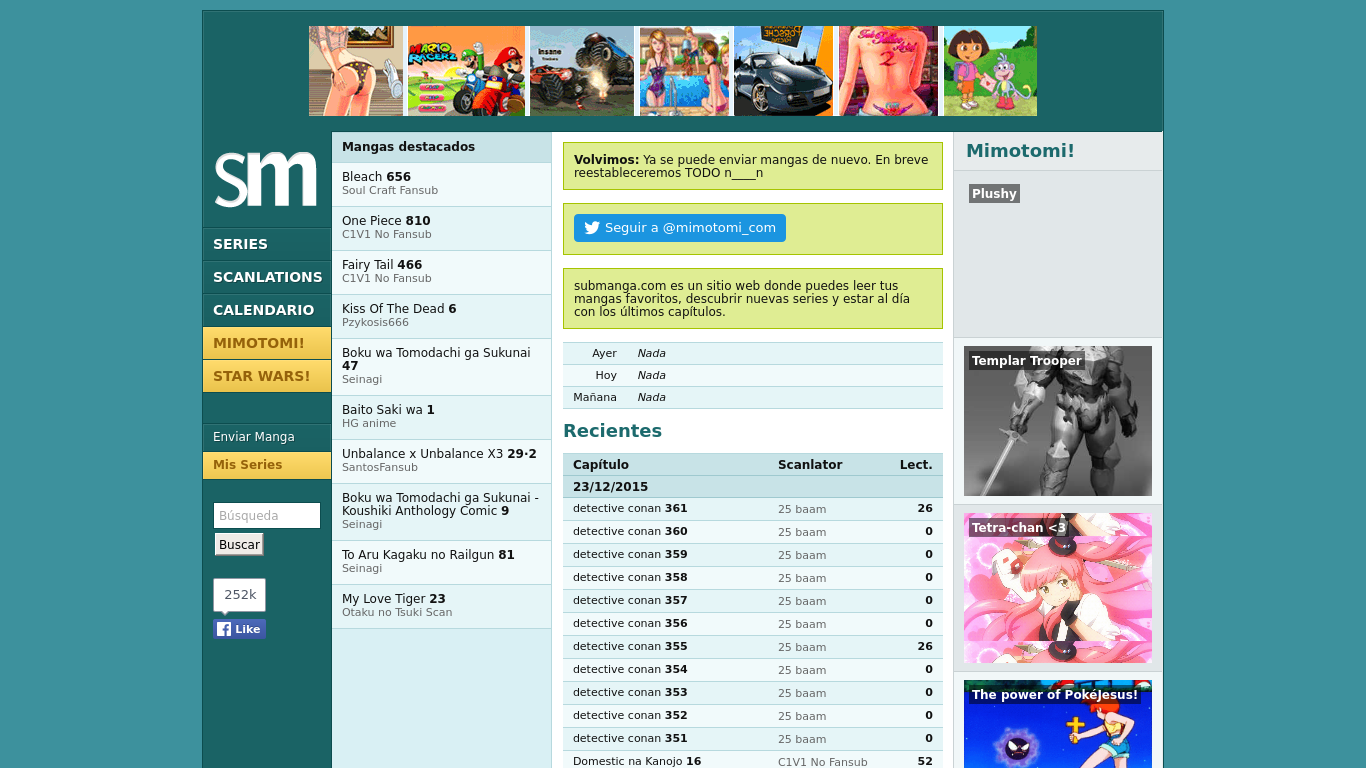Click the Lect. column header

point(916,465)
